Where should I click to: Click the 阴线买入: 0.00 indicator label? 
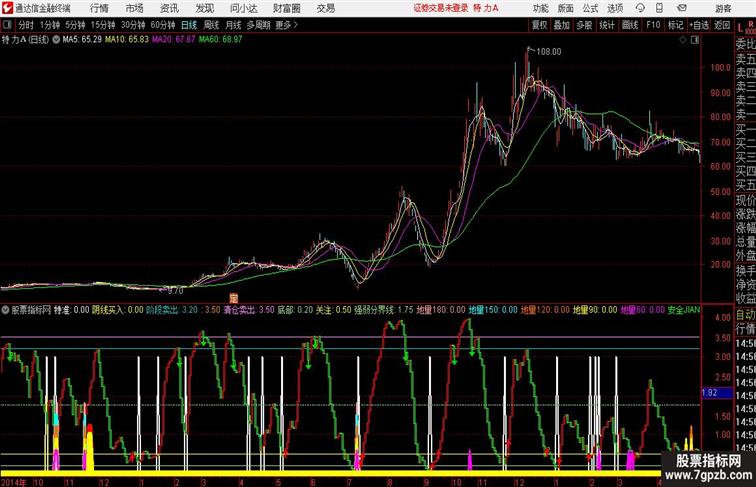tap(118, 310)
